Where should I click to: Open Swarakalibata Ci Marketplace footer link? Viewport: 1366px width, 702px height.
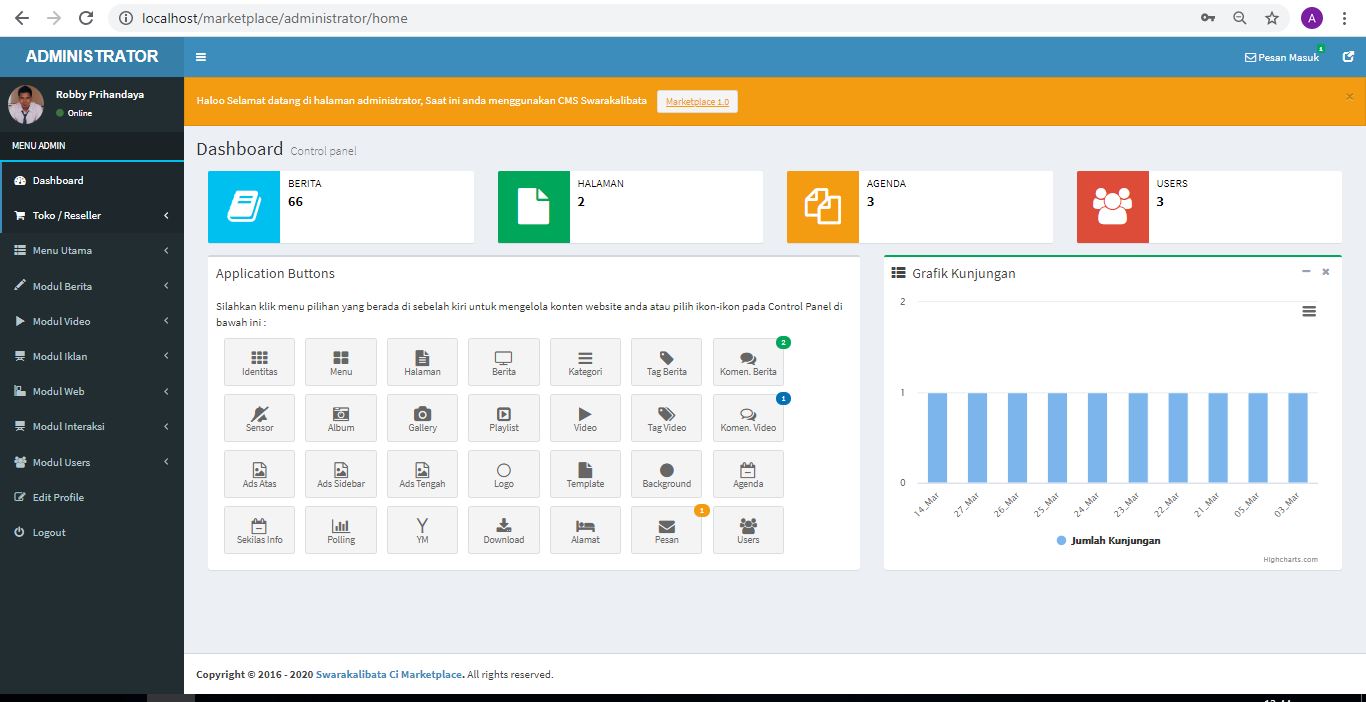389,675
